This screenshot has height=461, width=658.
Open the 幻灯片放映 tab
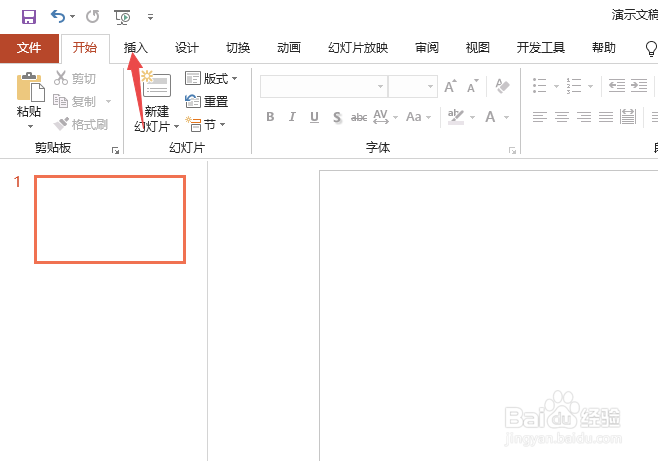point(358,48)
